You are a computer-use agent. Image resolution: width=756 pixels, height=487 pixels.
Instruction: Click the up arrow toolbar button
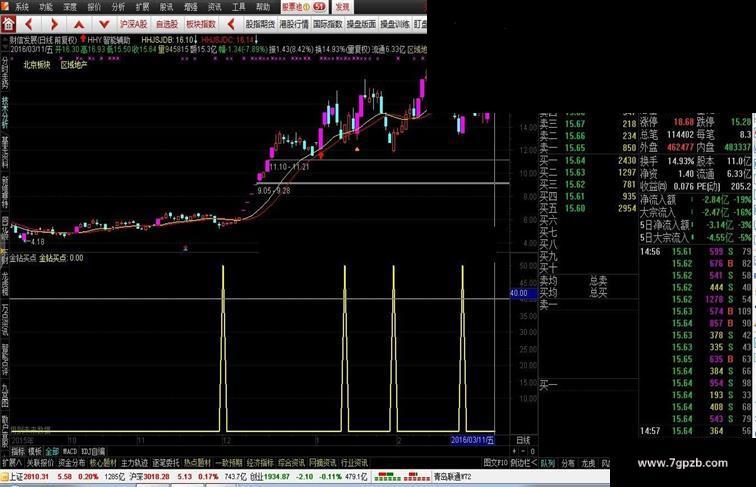click(x=79, y=24)
